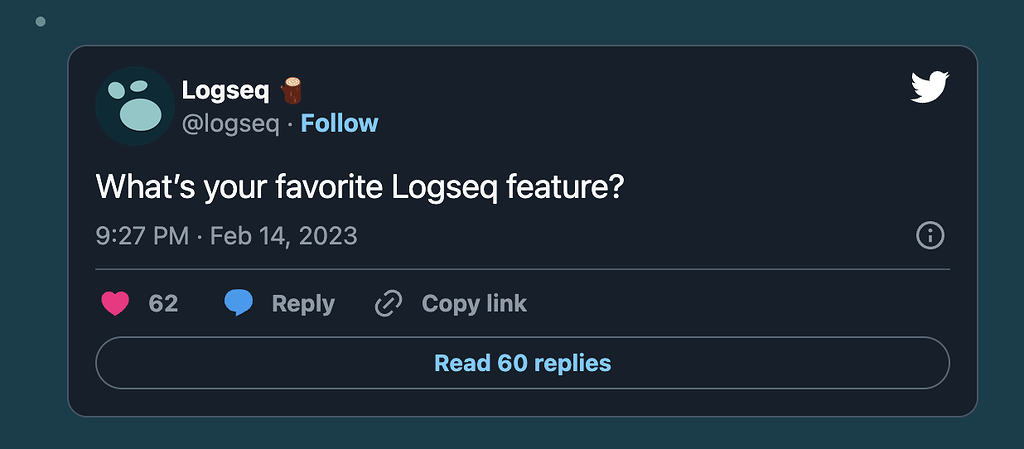Open the Twitter info circle icon
The width and height of the screenshot is (1024, 449).
pyautogui.click(x=930, y=236)
